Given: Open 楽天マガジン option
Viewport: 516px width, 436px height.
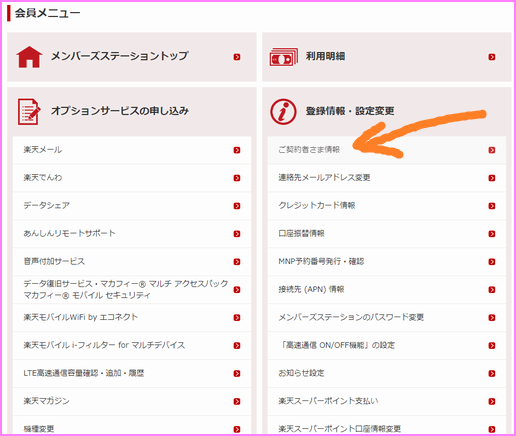Looking at the screenshot, I should point(132,401).
